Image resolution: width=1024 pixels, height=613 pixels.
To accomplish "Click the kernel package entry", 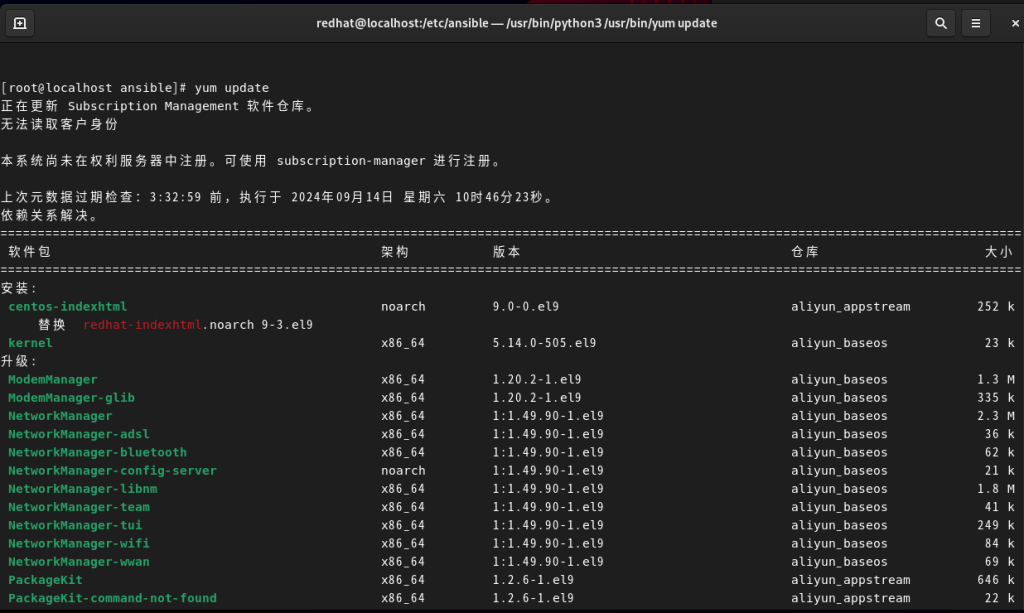I will click(x=30, y=343).
